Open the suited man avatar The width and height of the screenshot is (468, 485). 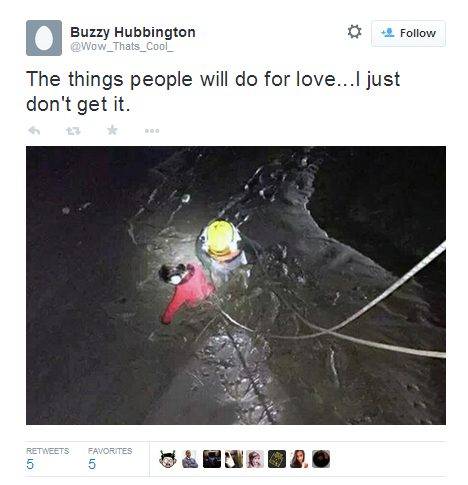(190, 459)
